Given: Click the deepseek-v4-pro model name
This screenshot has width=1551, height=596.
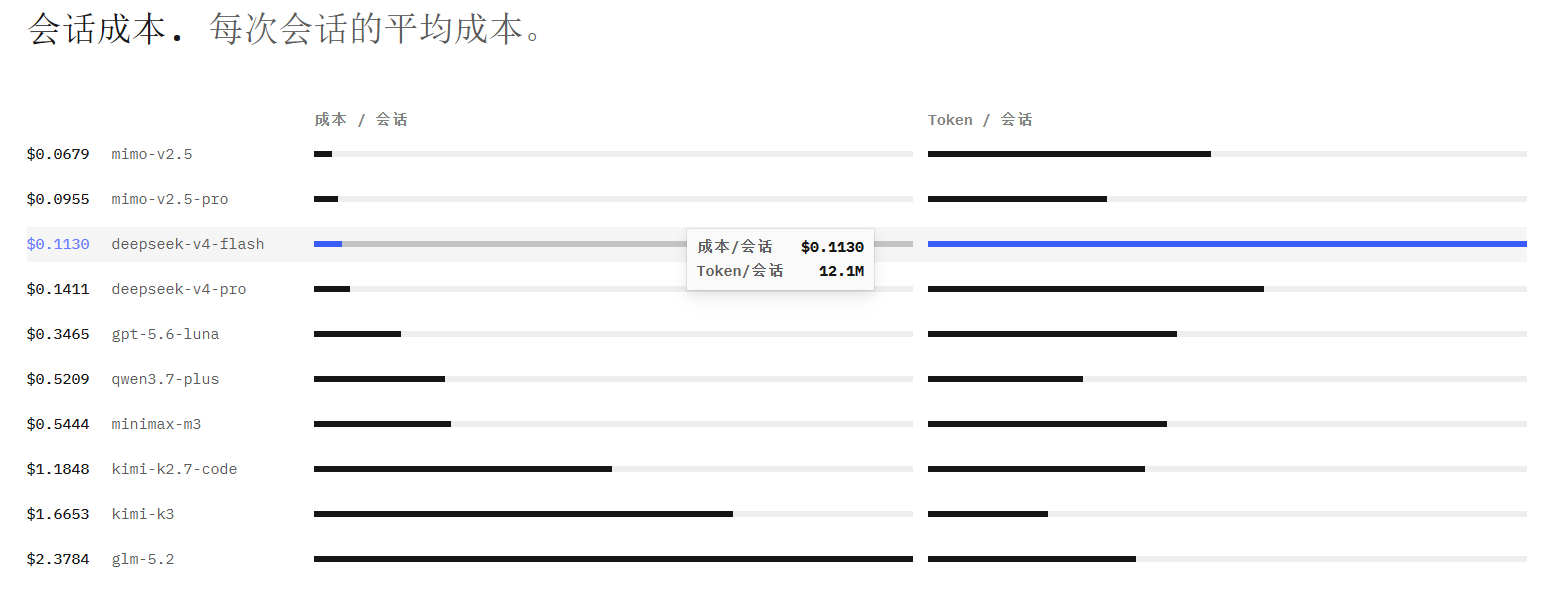Looking at the screenshot, I should point(179,289).
